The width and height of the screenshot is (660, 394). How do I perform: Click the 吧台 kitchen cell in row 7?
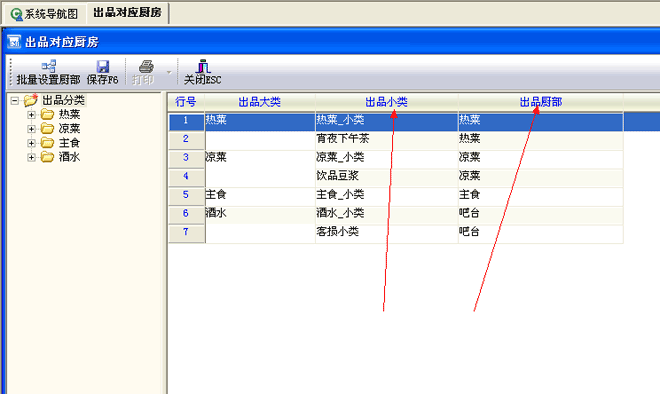(541, 232)
